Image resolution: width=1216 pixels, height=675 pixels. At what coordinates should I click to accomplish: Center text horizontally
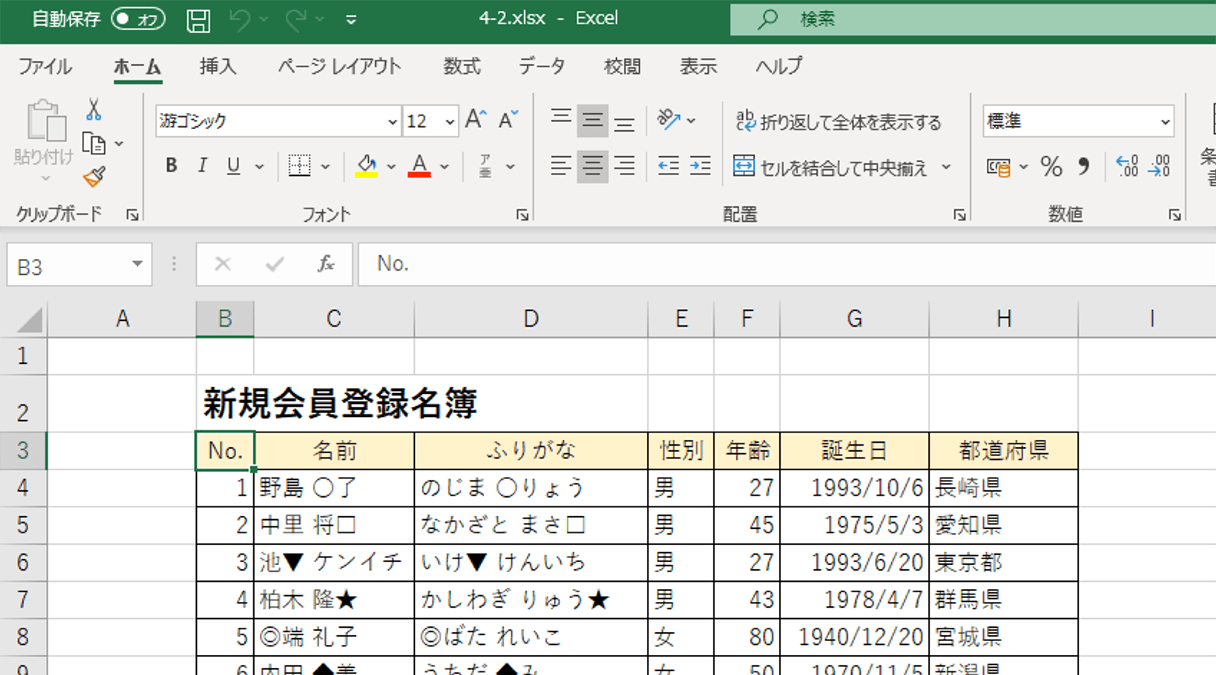pyautogui.click(x=592, y=166)
